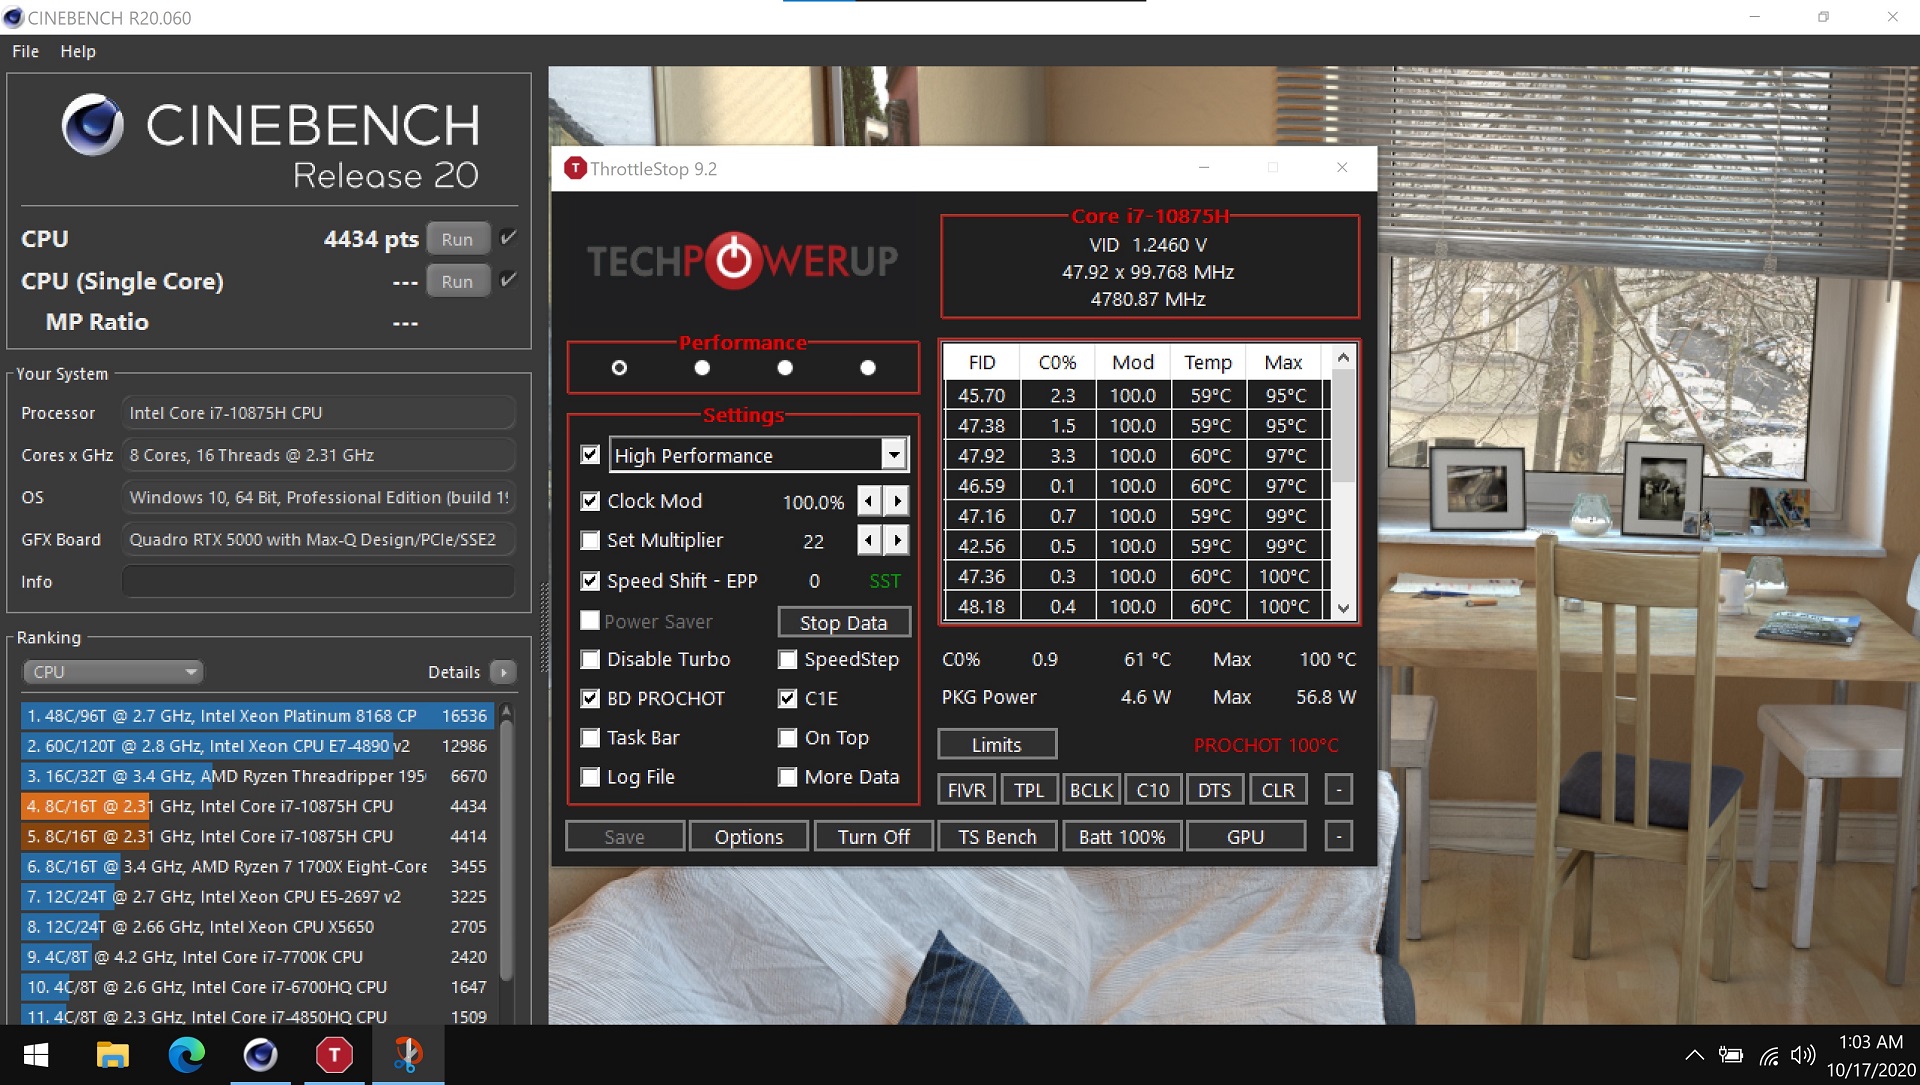The image size is (1920, 1085).
Task: Open the High Performance power plan dropdown
Action: coord(894,455)
